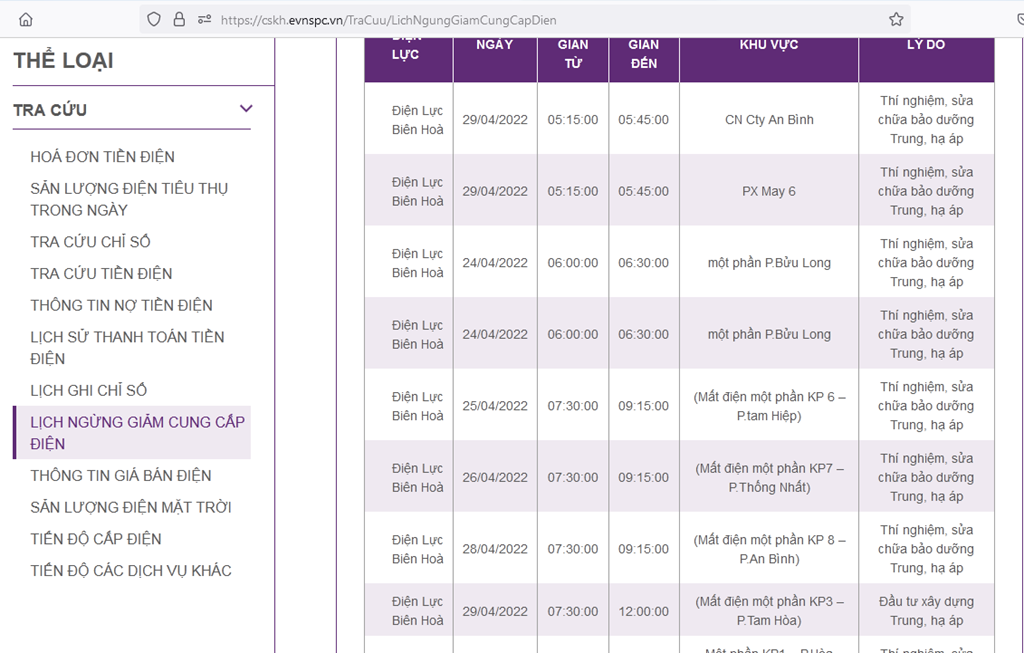Click Đầu tư xây dựng Trung, hạ áp reason
Screen dimensions: 1024x653
[x=926, y=611]
